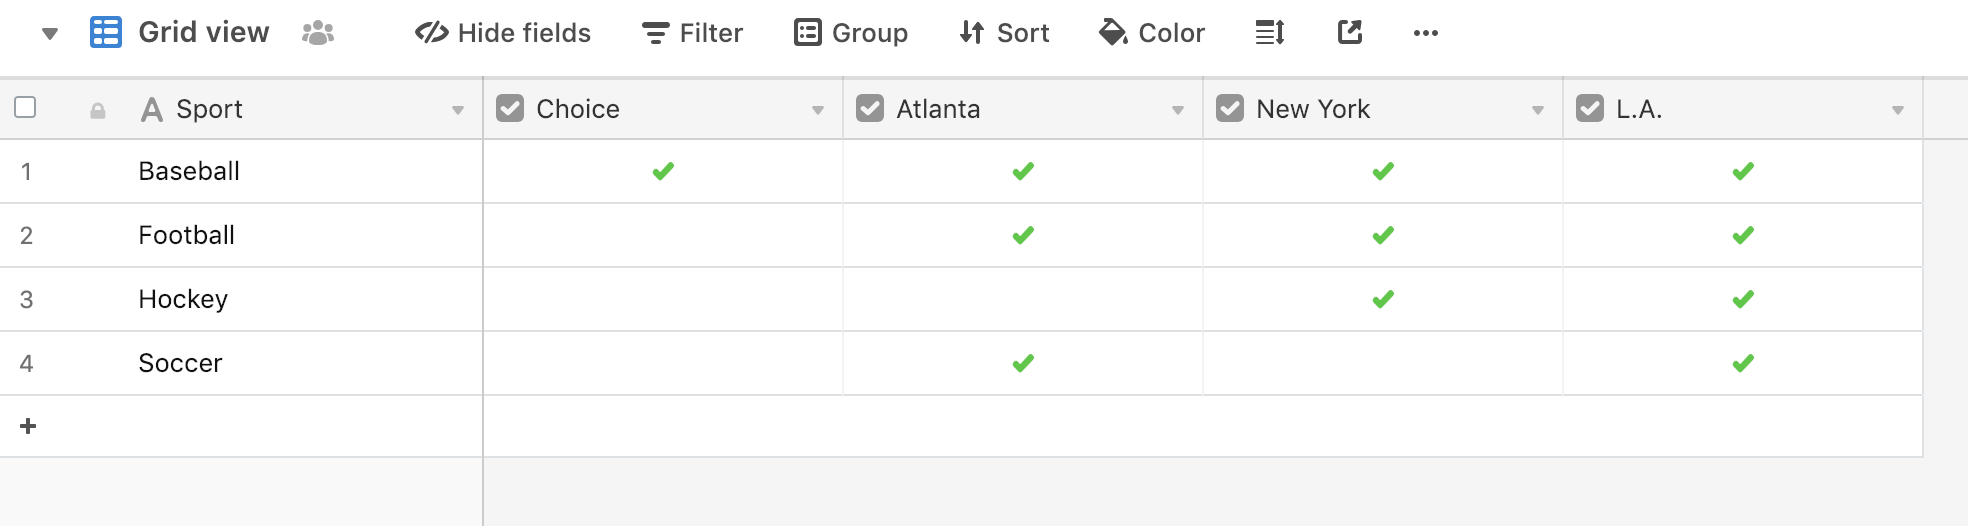Open the three-dots more options menu

pos(1426,33)
